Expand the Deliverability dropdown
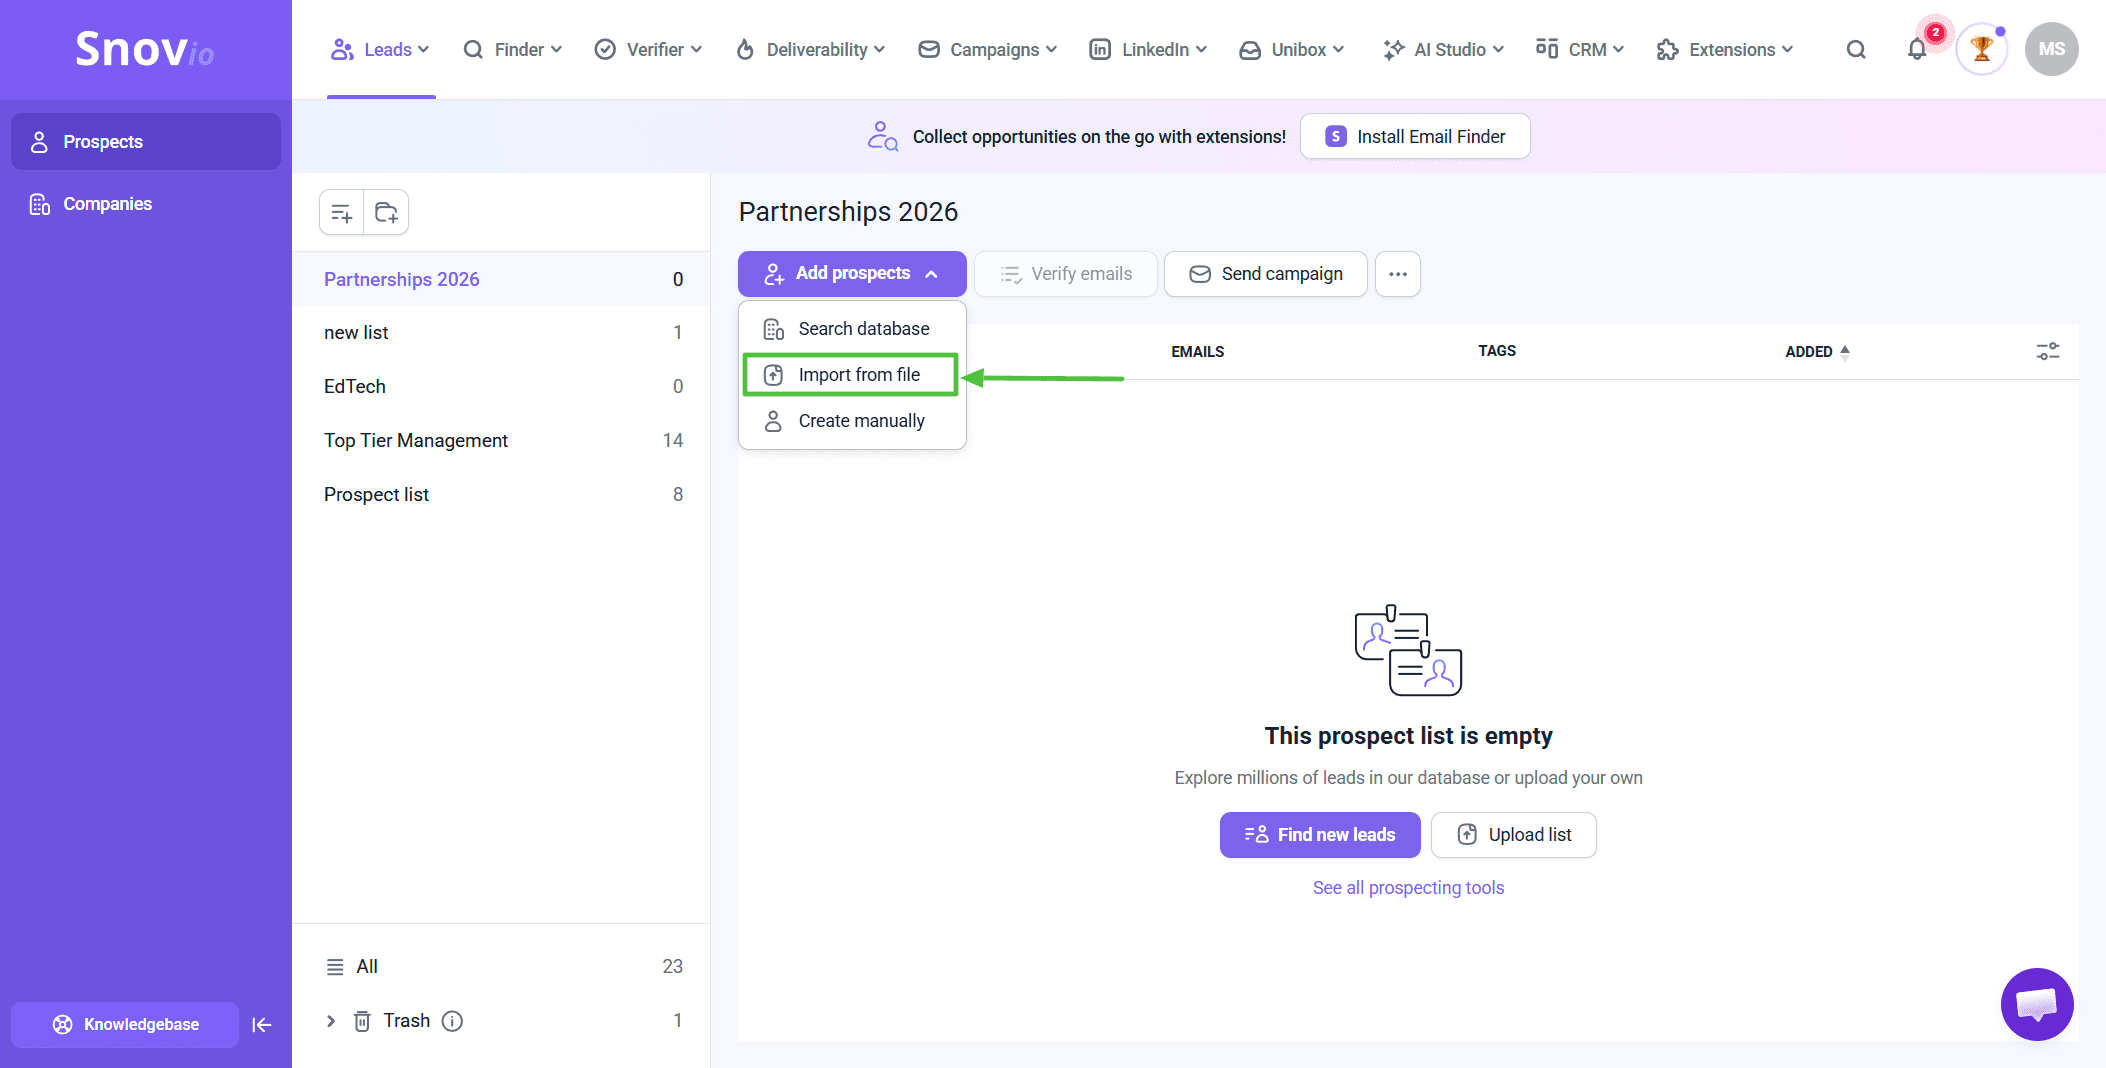The height and width of the screenshot is (1068, 2106). 811,50
